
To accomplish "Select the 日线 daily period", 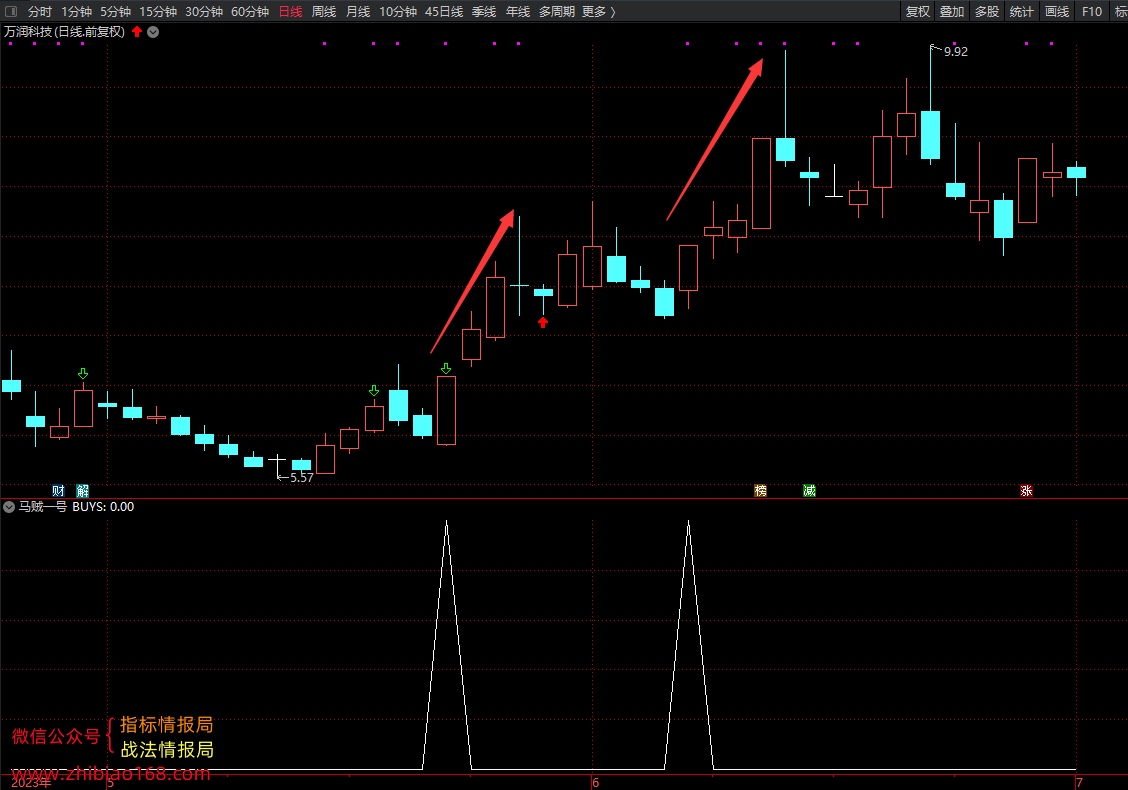I will click(291, 12).
